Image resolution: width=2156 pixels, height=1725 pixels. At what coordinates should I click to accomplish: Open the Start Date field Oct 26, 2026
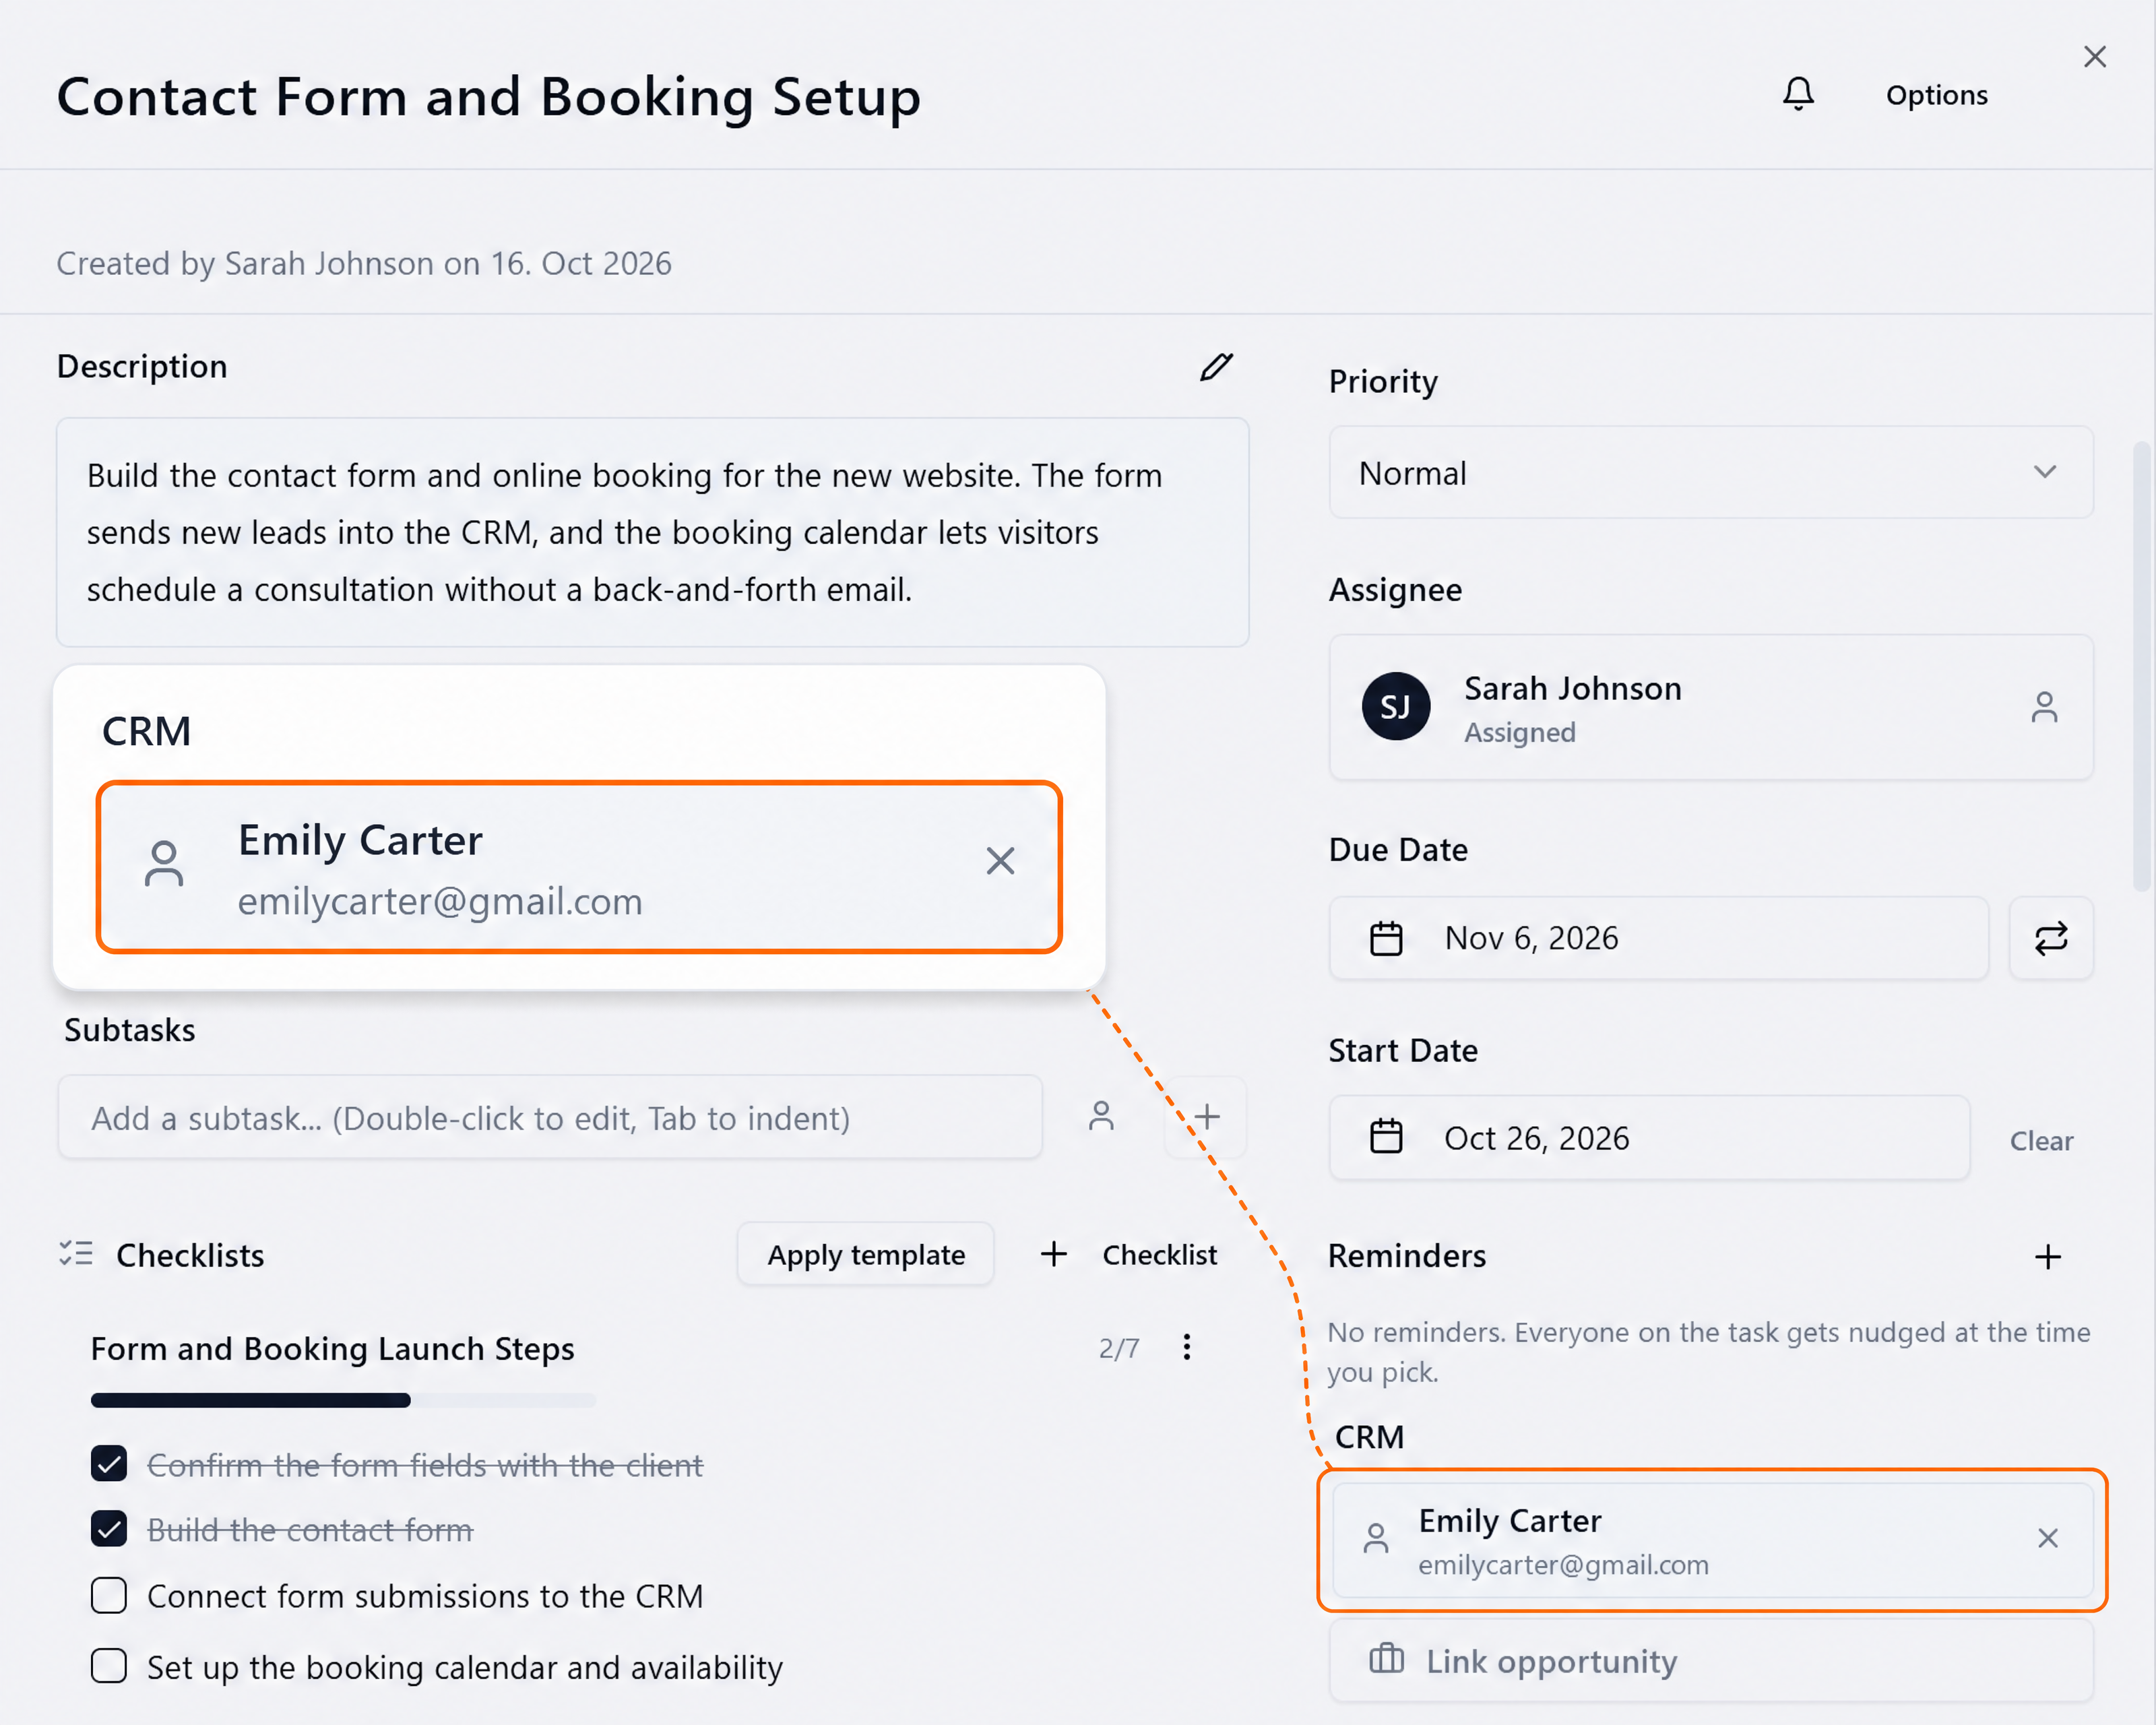[x=1649, y=1138]
